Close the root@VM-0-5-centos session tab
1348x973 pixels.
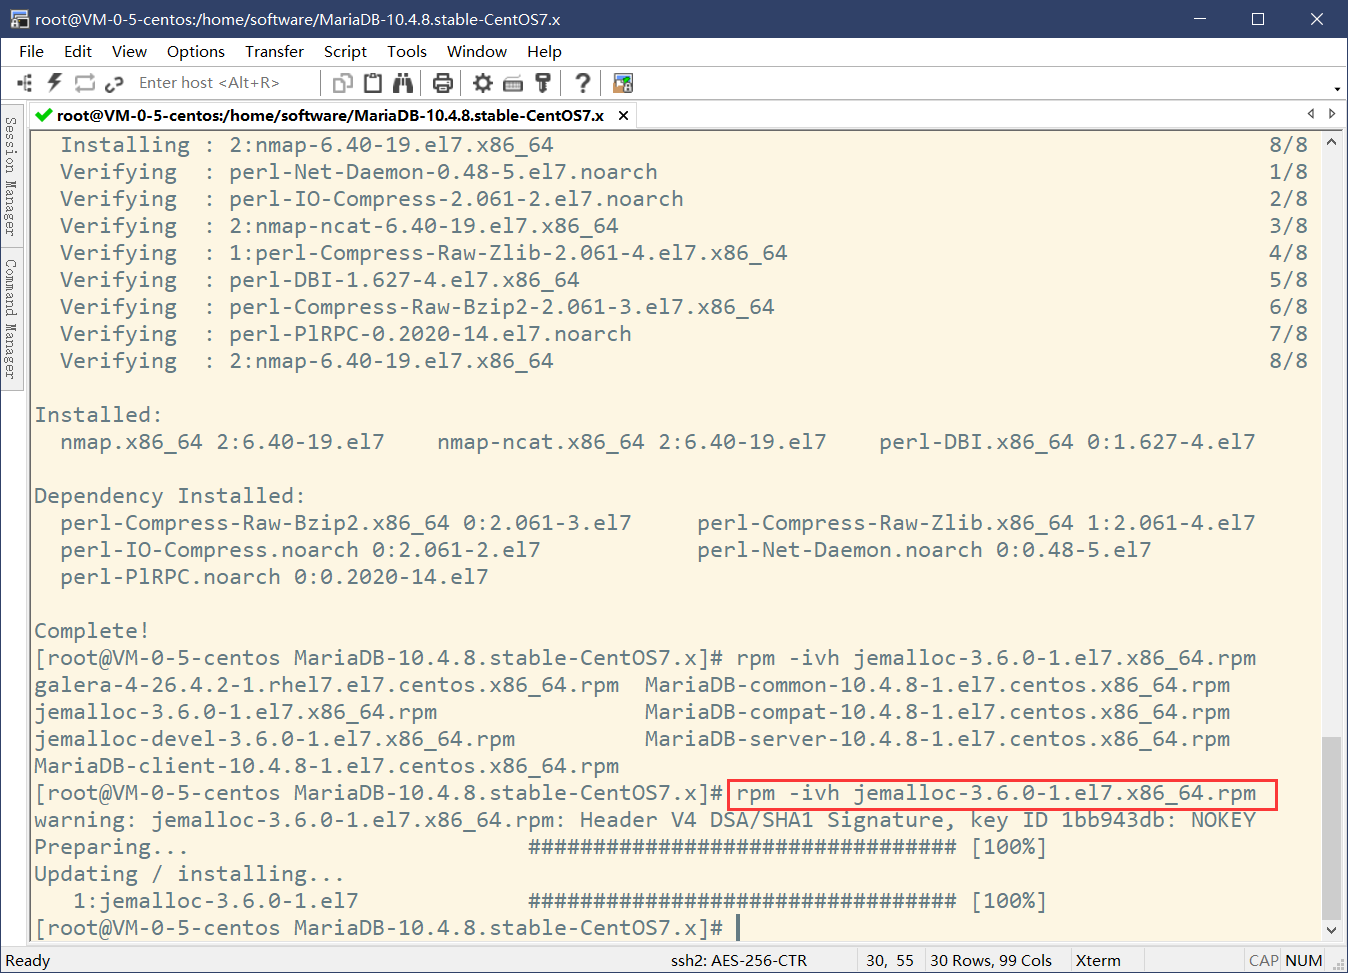623,116
